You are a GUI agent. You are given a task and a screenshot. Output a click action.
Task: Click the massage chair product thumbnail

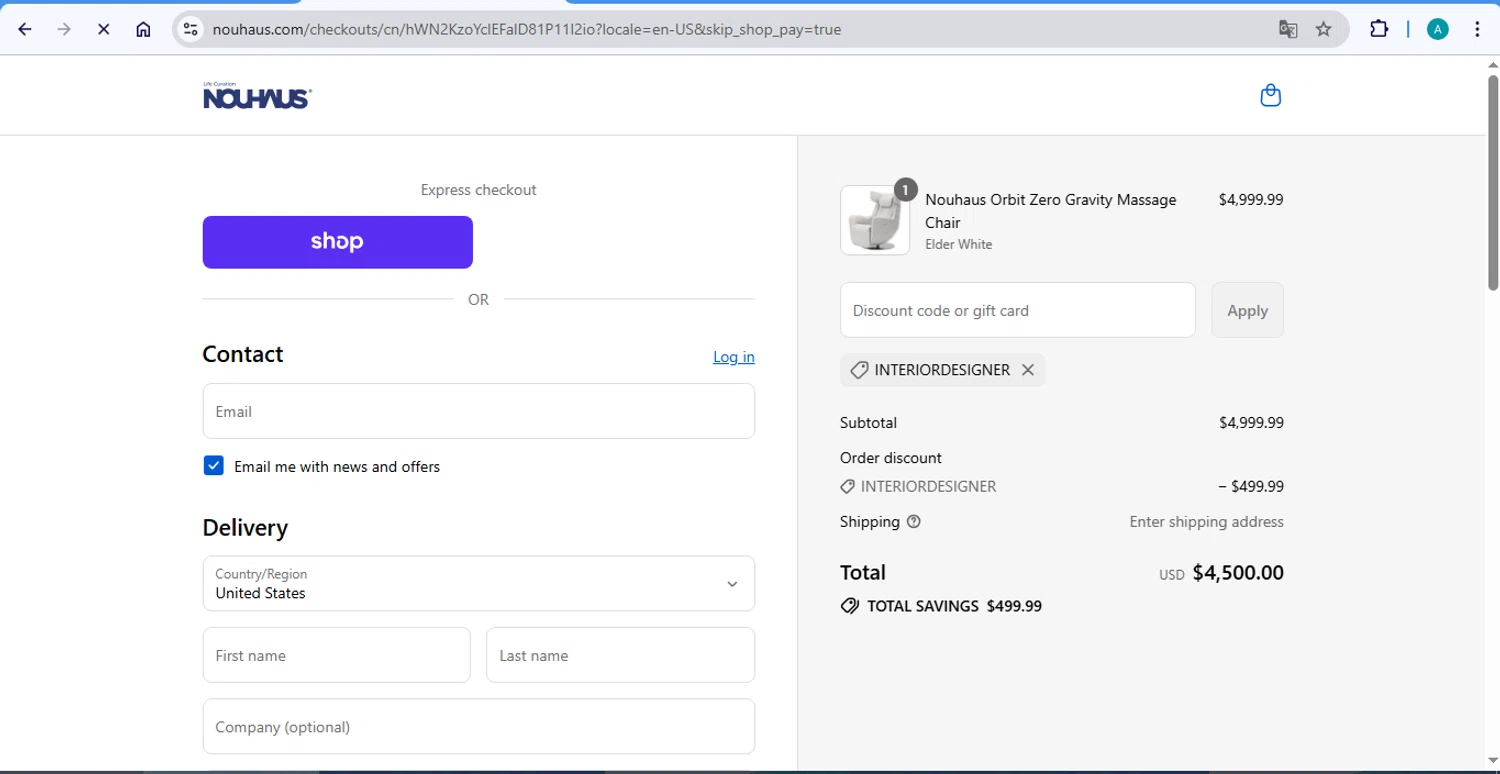coord(875,220)
